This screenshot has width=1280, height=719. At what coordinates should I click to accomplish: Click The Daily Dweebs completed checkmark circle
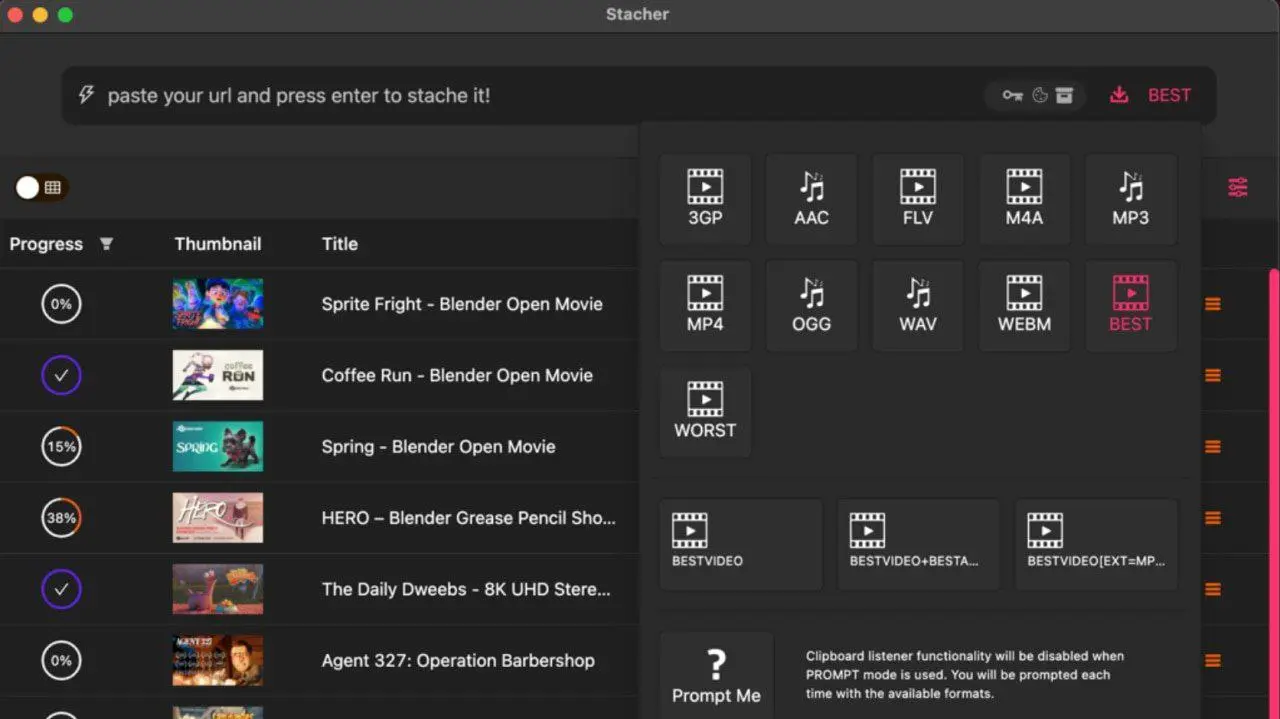[61, 589]
